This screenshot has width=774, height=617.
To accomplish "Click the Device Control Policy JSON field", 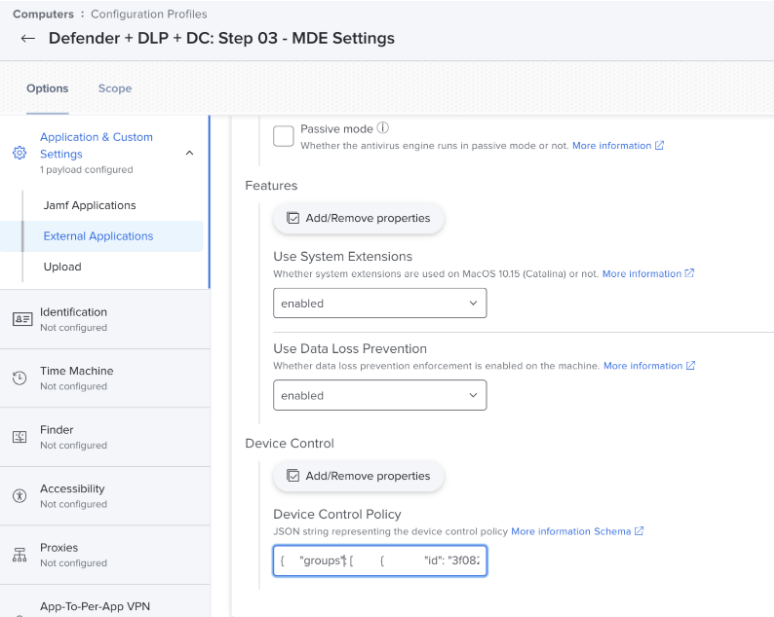I will pos(379,561).
